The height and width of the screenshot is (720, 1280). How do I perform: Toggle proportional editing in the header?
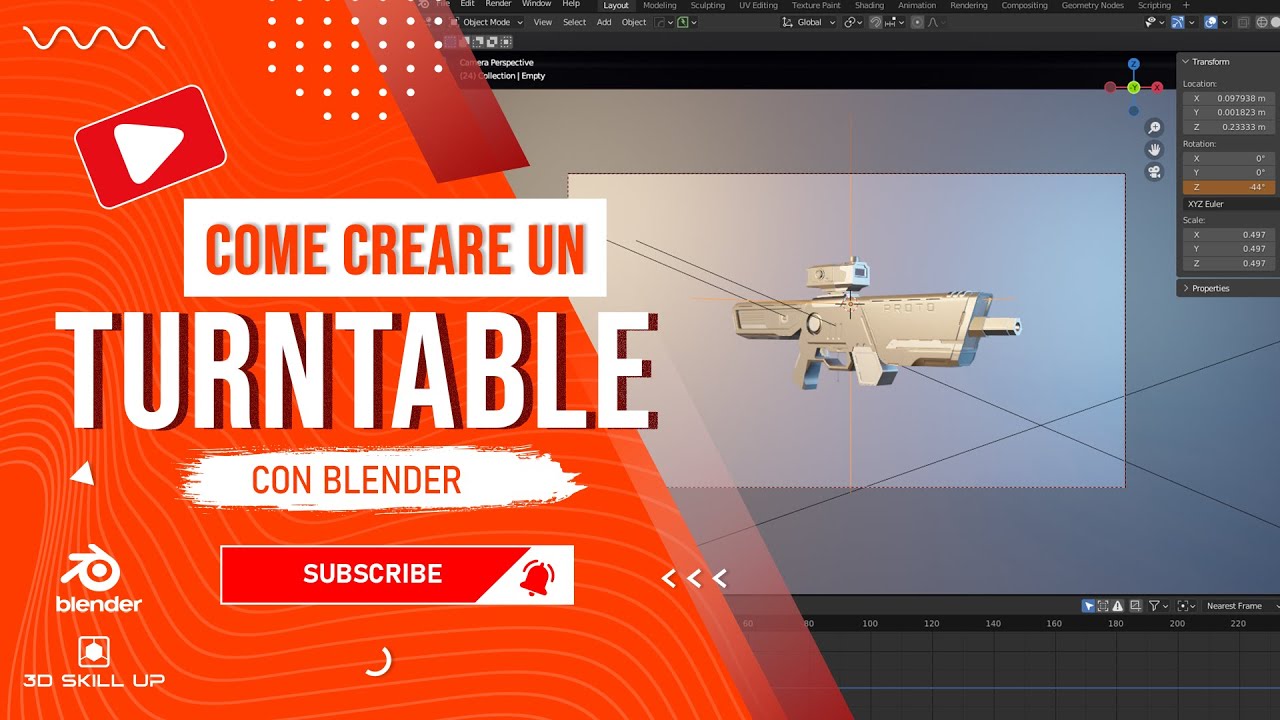[x=918, y=22]
